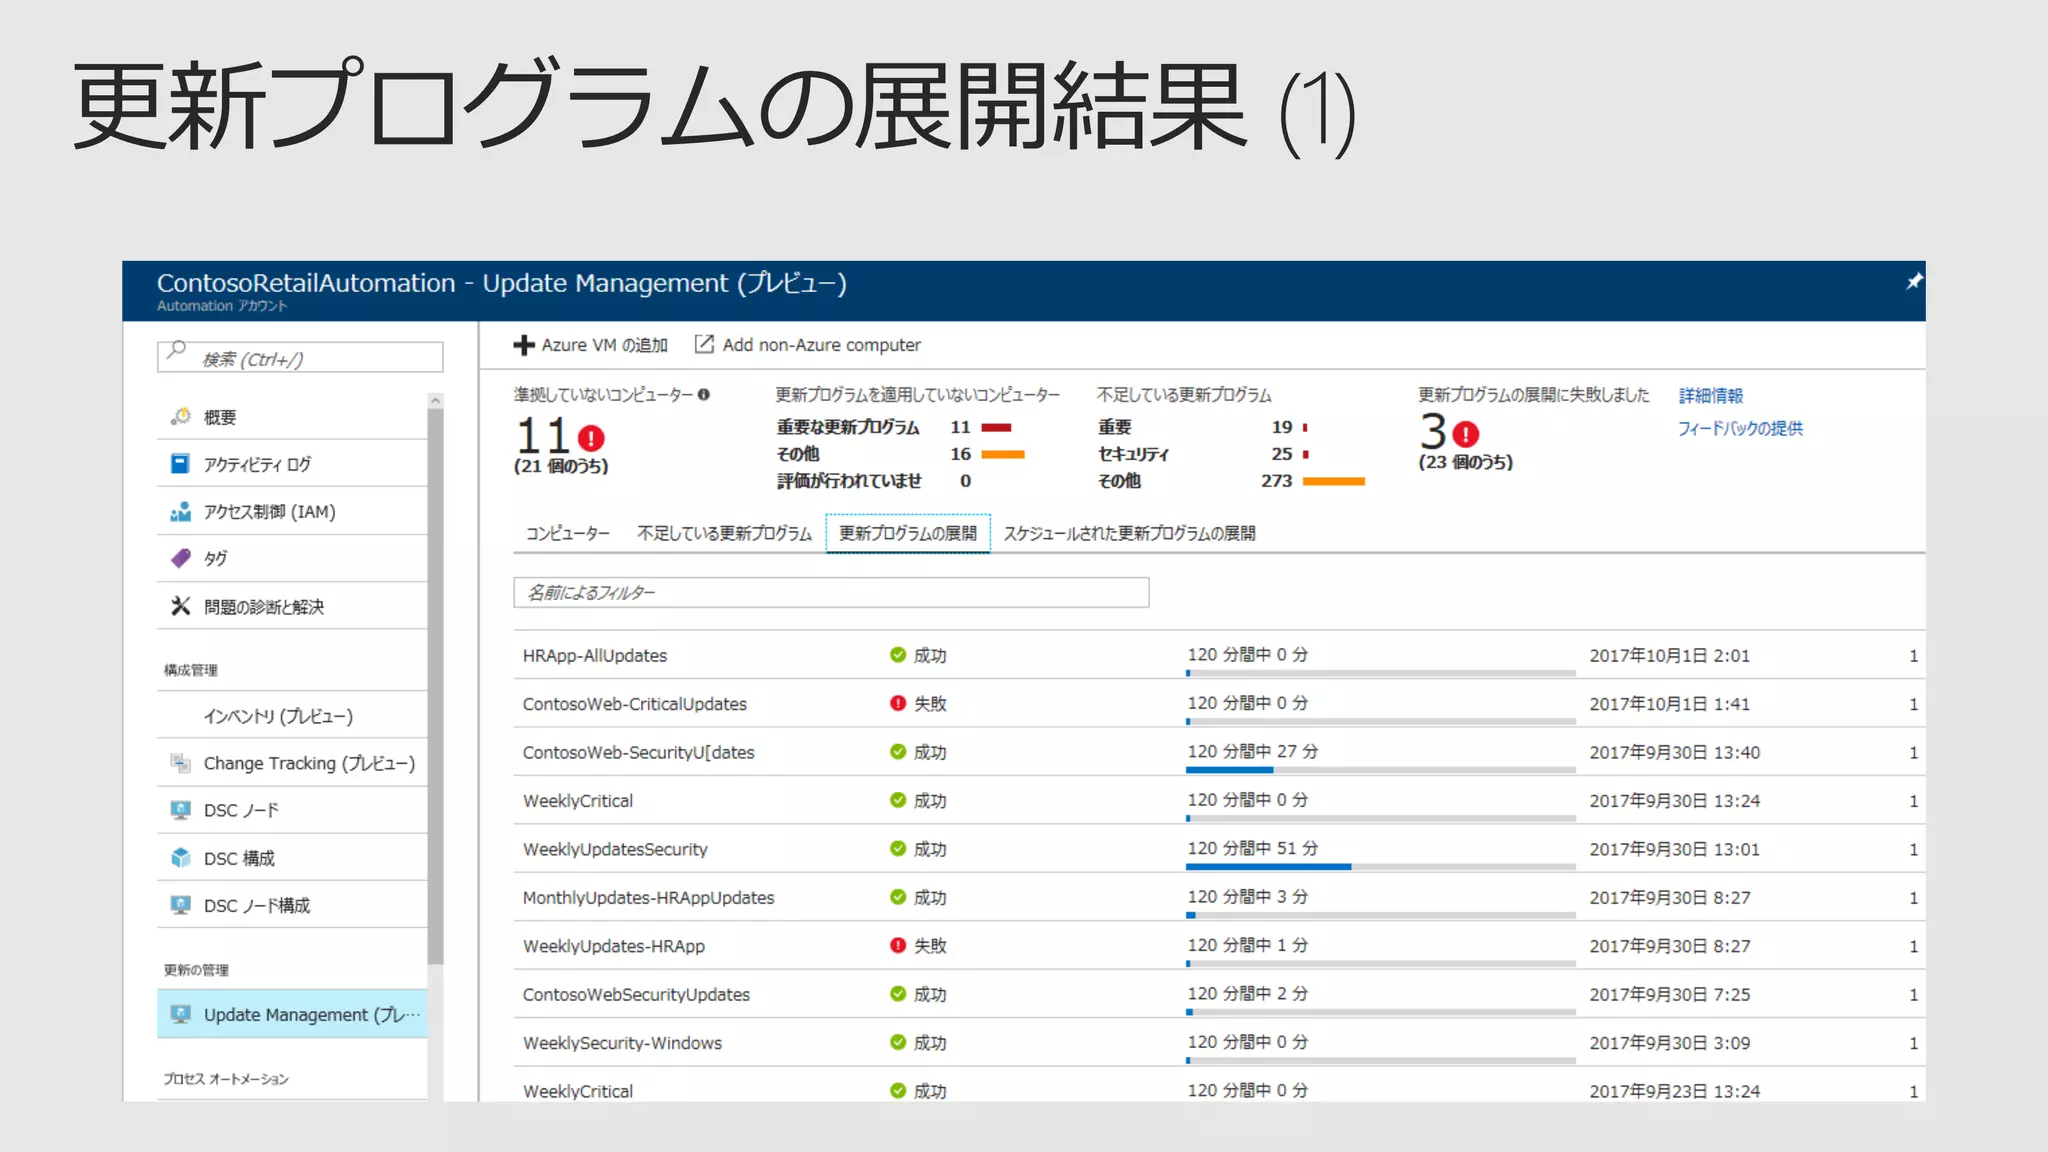Click アクセス制御 (IAM) icon
This screenshot has width=2048, height=1152.
click(181, 512)
